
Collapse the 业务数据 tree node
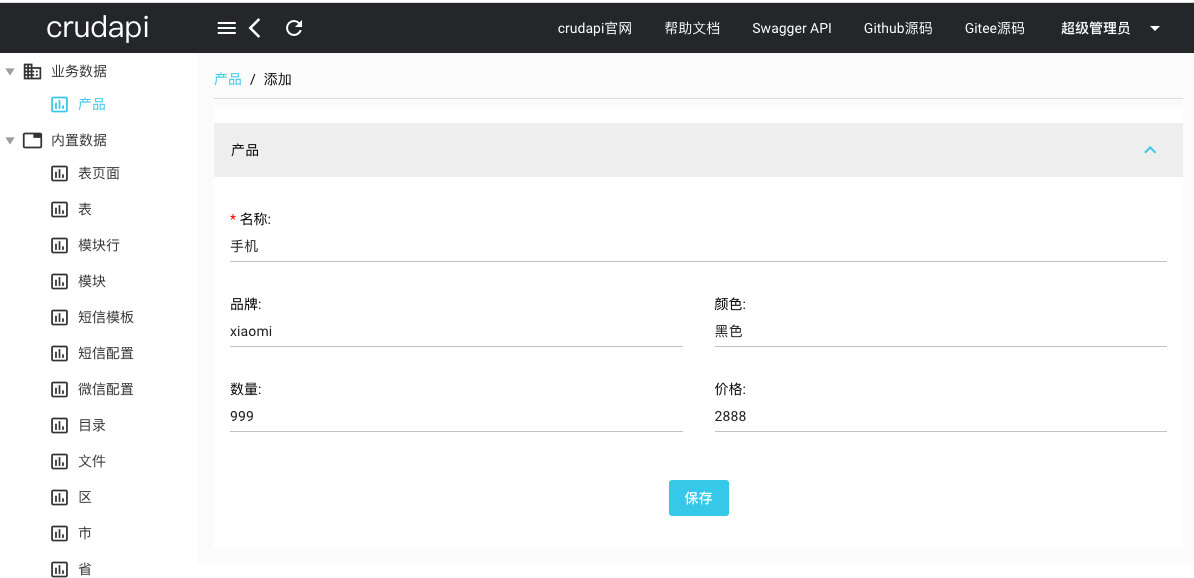tap(8, 70)
